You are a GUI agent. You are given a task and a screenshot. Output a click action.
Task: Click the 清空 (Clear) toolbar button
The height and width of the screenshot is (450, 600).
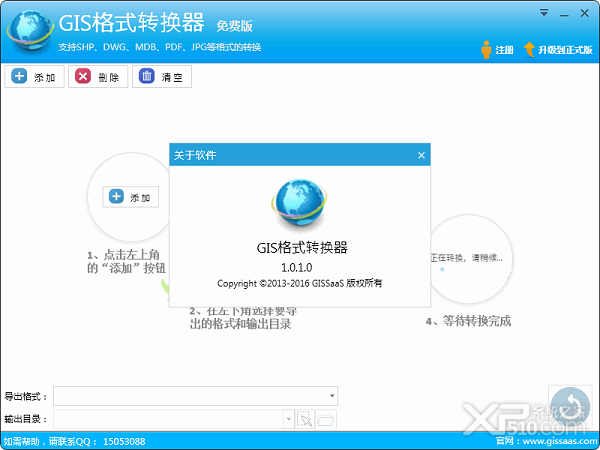[162, 77]
